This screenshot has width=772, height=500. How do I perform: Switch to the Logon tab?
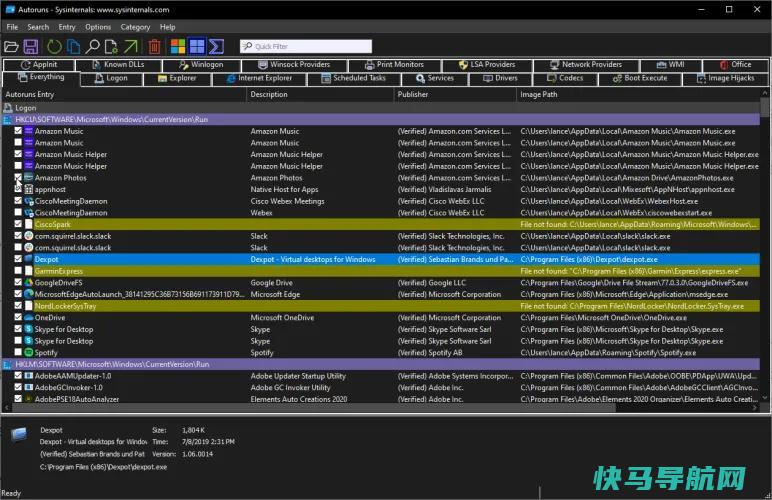111,79
